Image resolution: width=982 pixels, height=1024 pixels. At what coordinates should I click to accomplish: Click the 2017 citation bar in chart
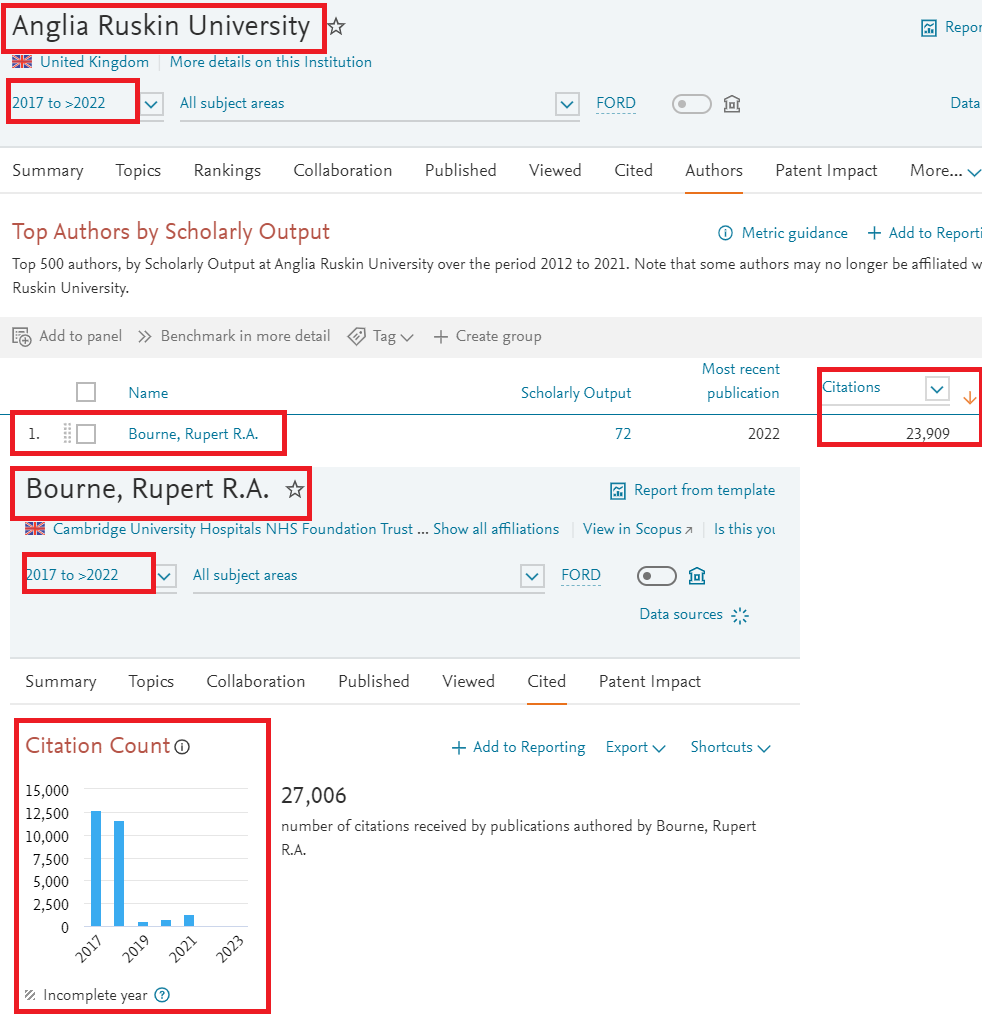[x=96, y=869]
